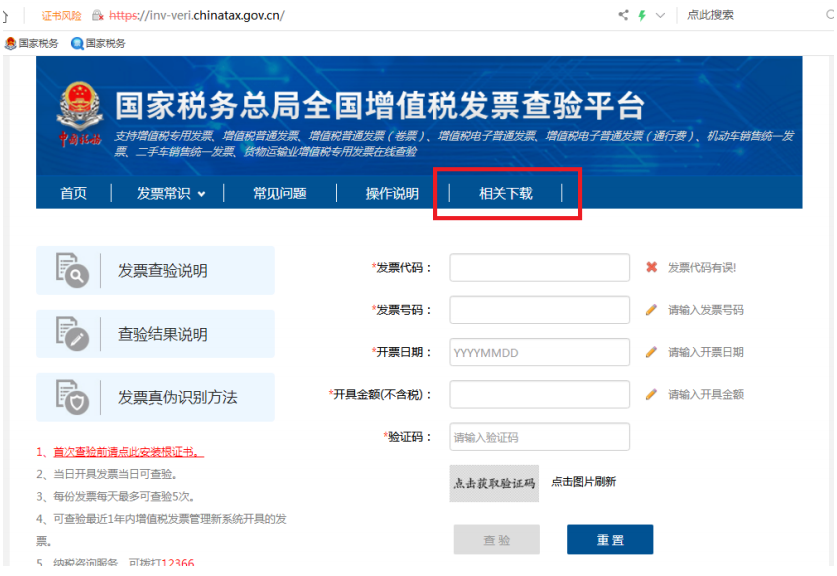Click the 发票代码有误! error message
This screenshot has height=576, width=837.
tap(702, 267)
